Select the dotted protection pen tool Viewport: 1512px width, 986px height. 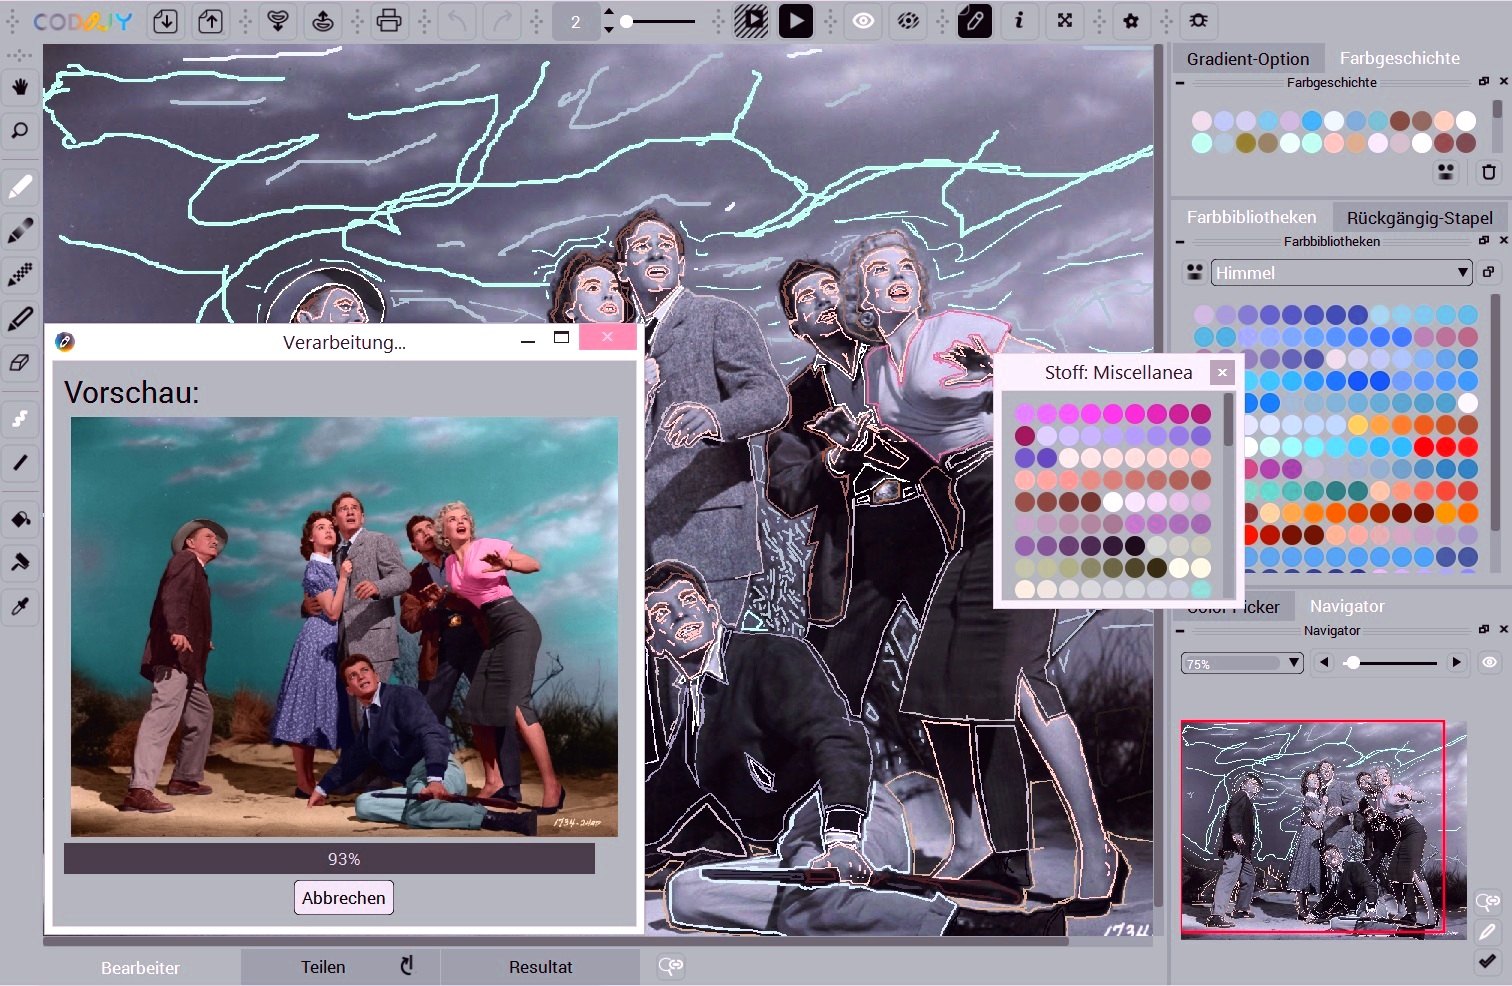coord(20,275)
